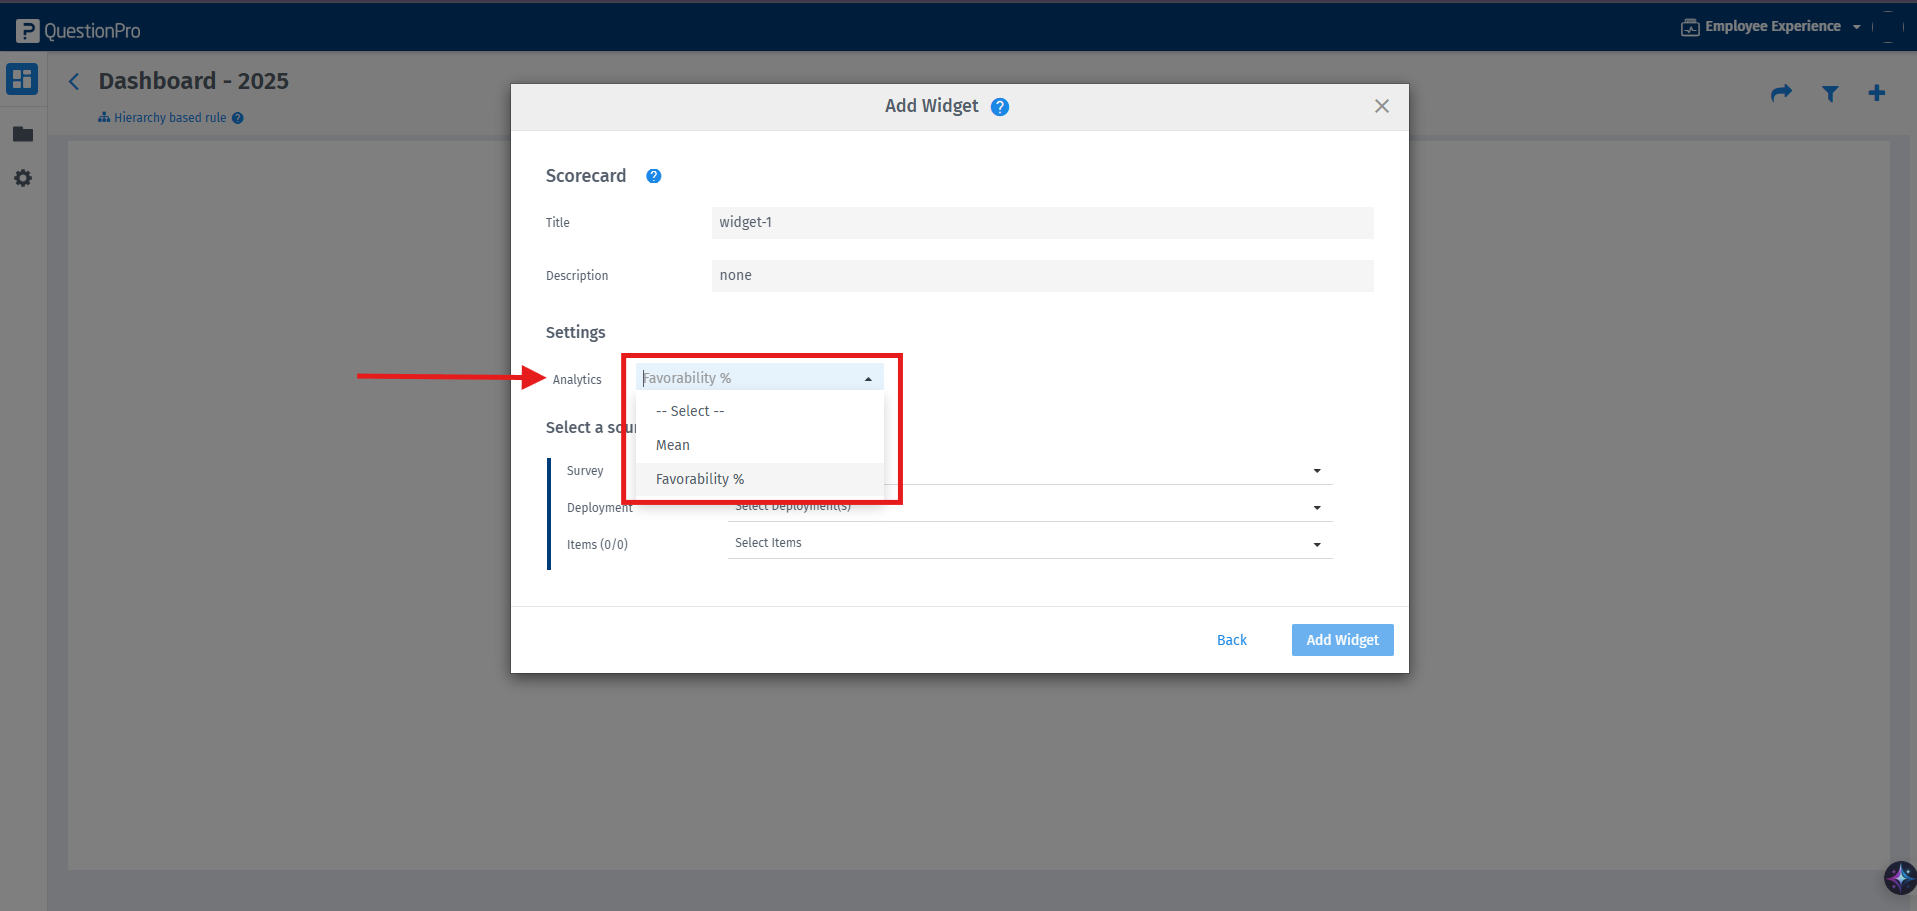
Task: Click the help icon beside Add Widget title
Action: pos(999,106)
